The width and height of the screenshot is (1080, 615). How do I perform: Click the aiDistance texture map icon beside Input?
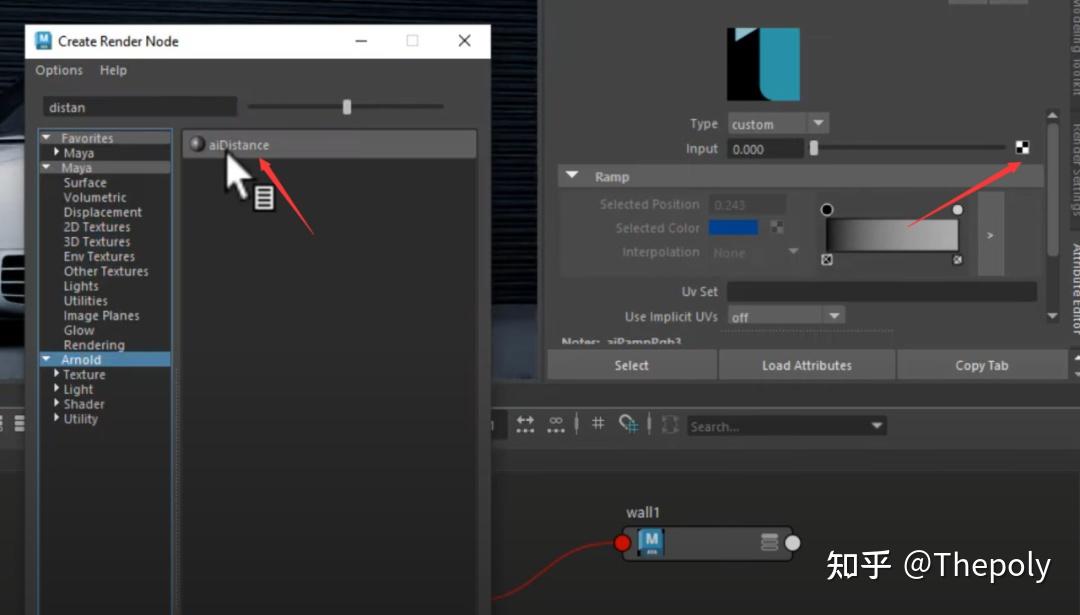click(x=1021, y=146)
